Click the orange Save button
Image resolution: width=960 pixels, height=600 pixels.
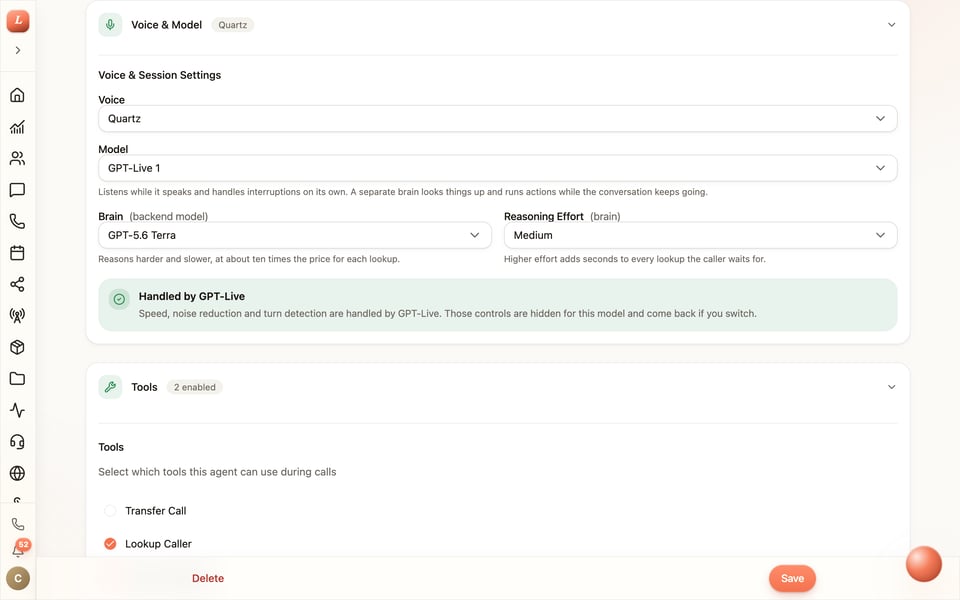pos(792,579)
